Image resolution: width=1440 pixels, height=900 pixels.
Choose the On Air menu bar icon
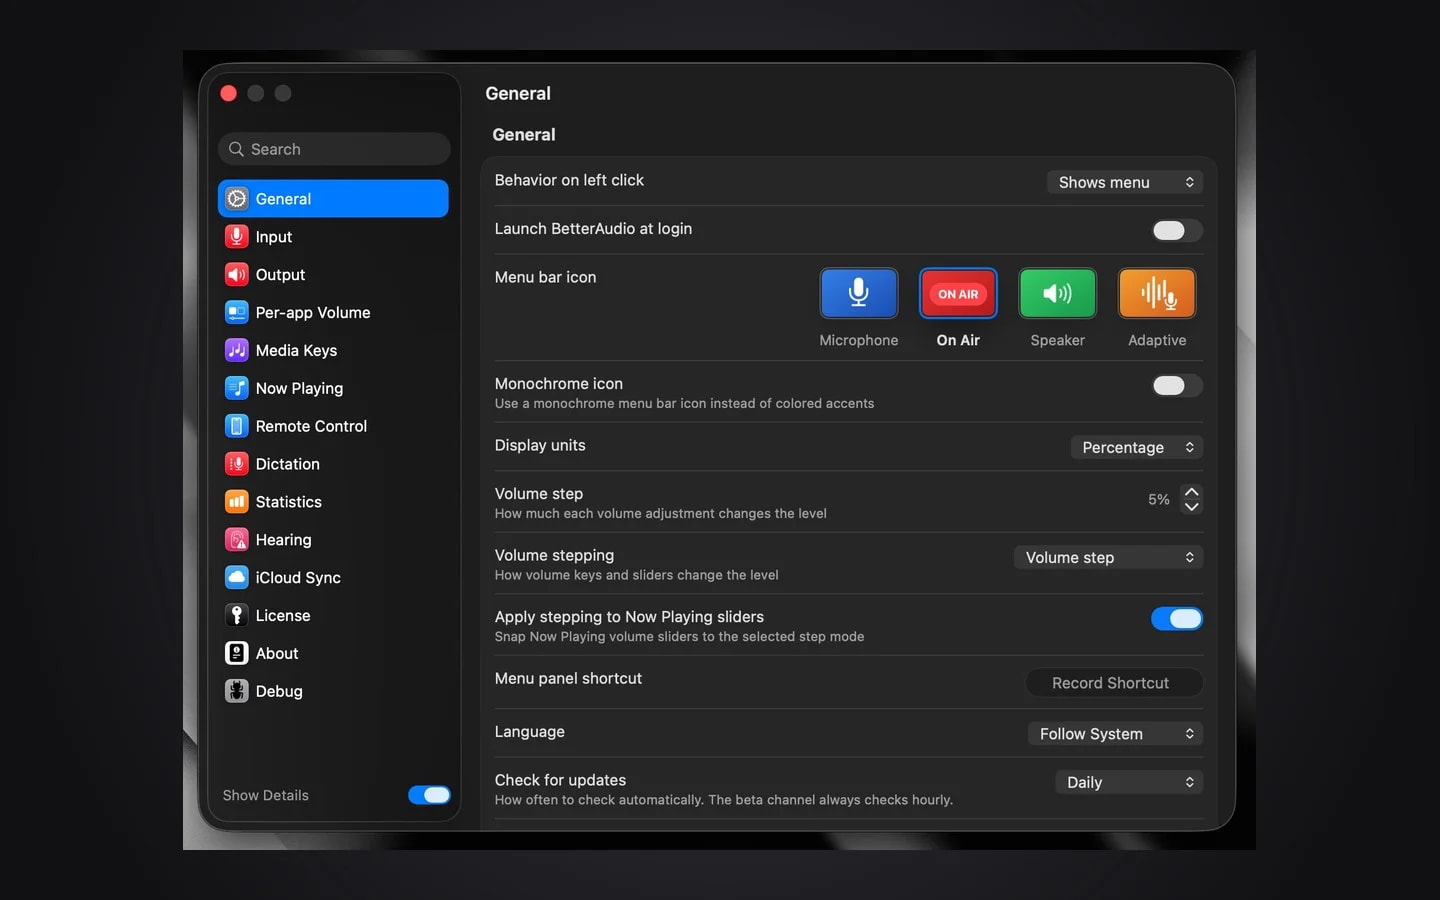click(x=958, y=293)
